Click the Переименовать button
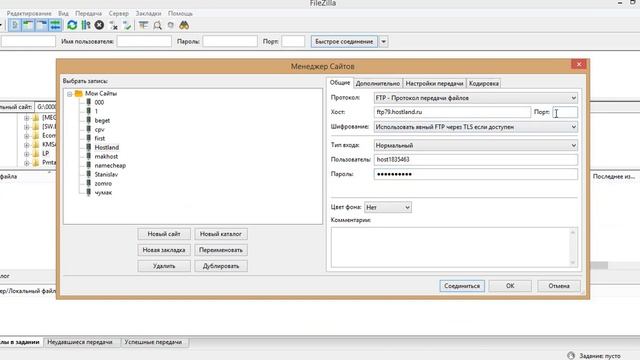This screenshot has height=360, width=640. coord(221,250)
